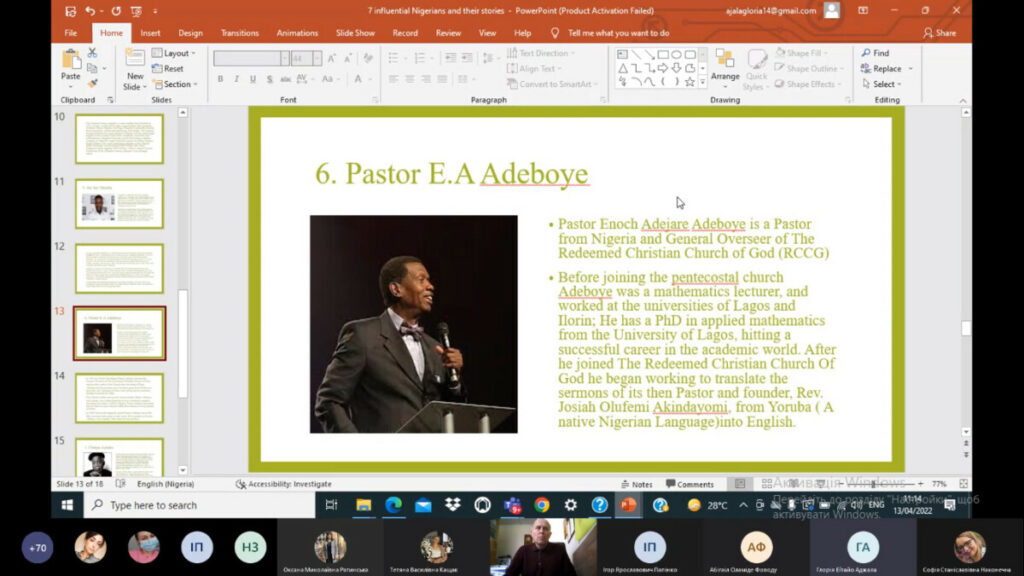Select slide 14 thumbnail in panel

coord(119,398)
